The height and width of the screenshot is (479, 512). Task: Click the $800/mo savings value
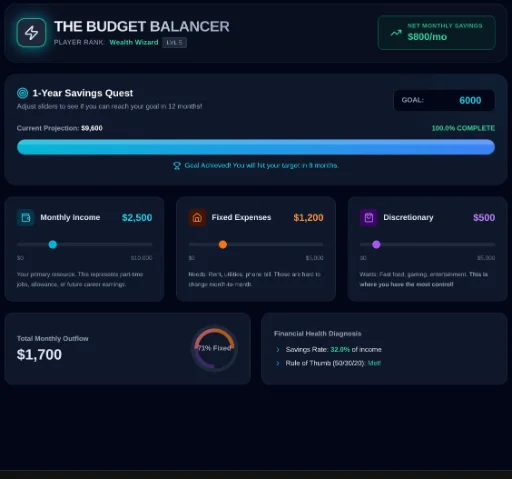click(427, 37)
